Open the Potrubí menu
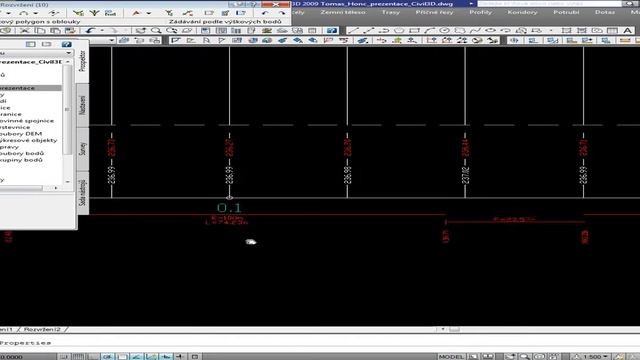 coord(566,12)
